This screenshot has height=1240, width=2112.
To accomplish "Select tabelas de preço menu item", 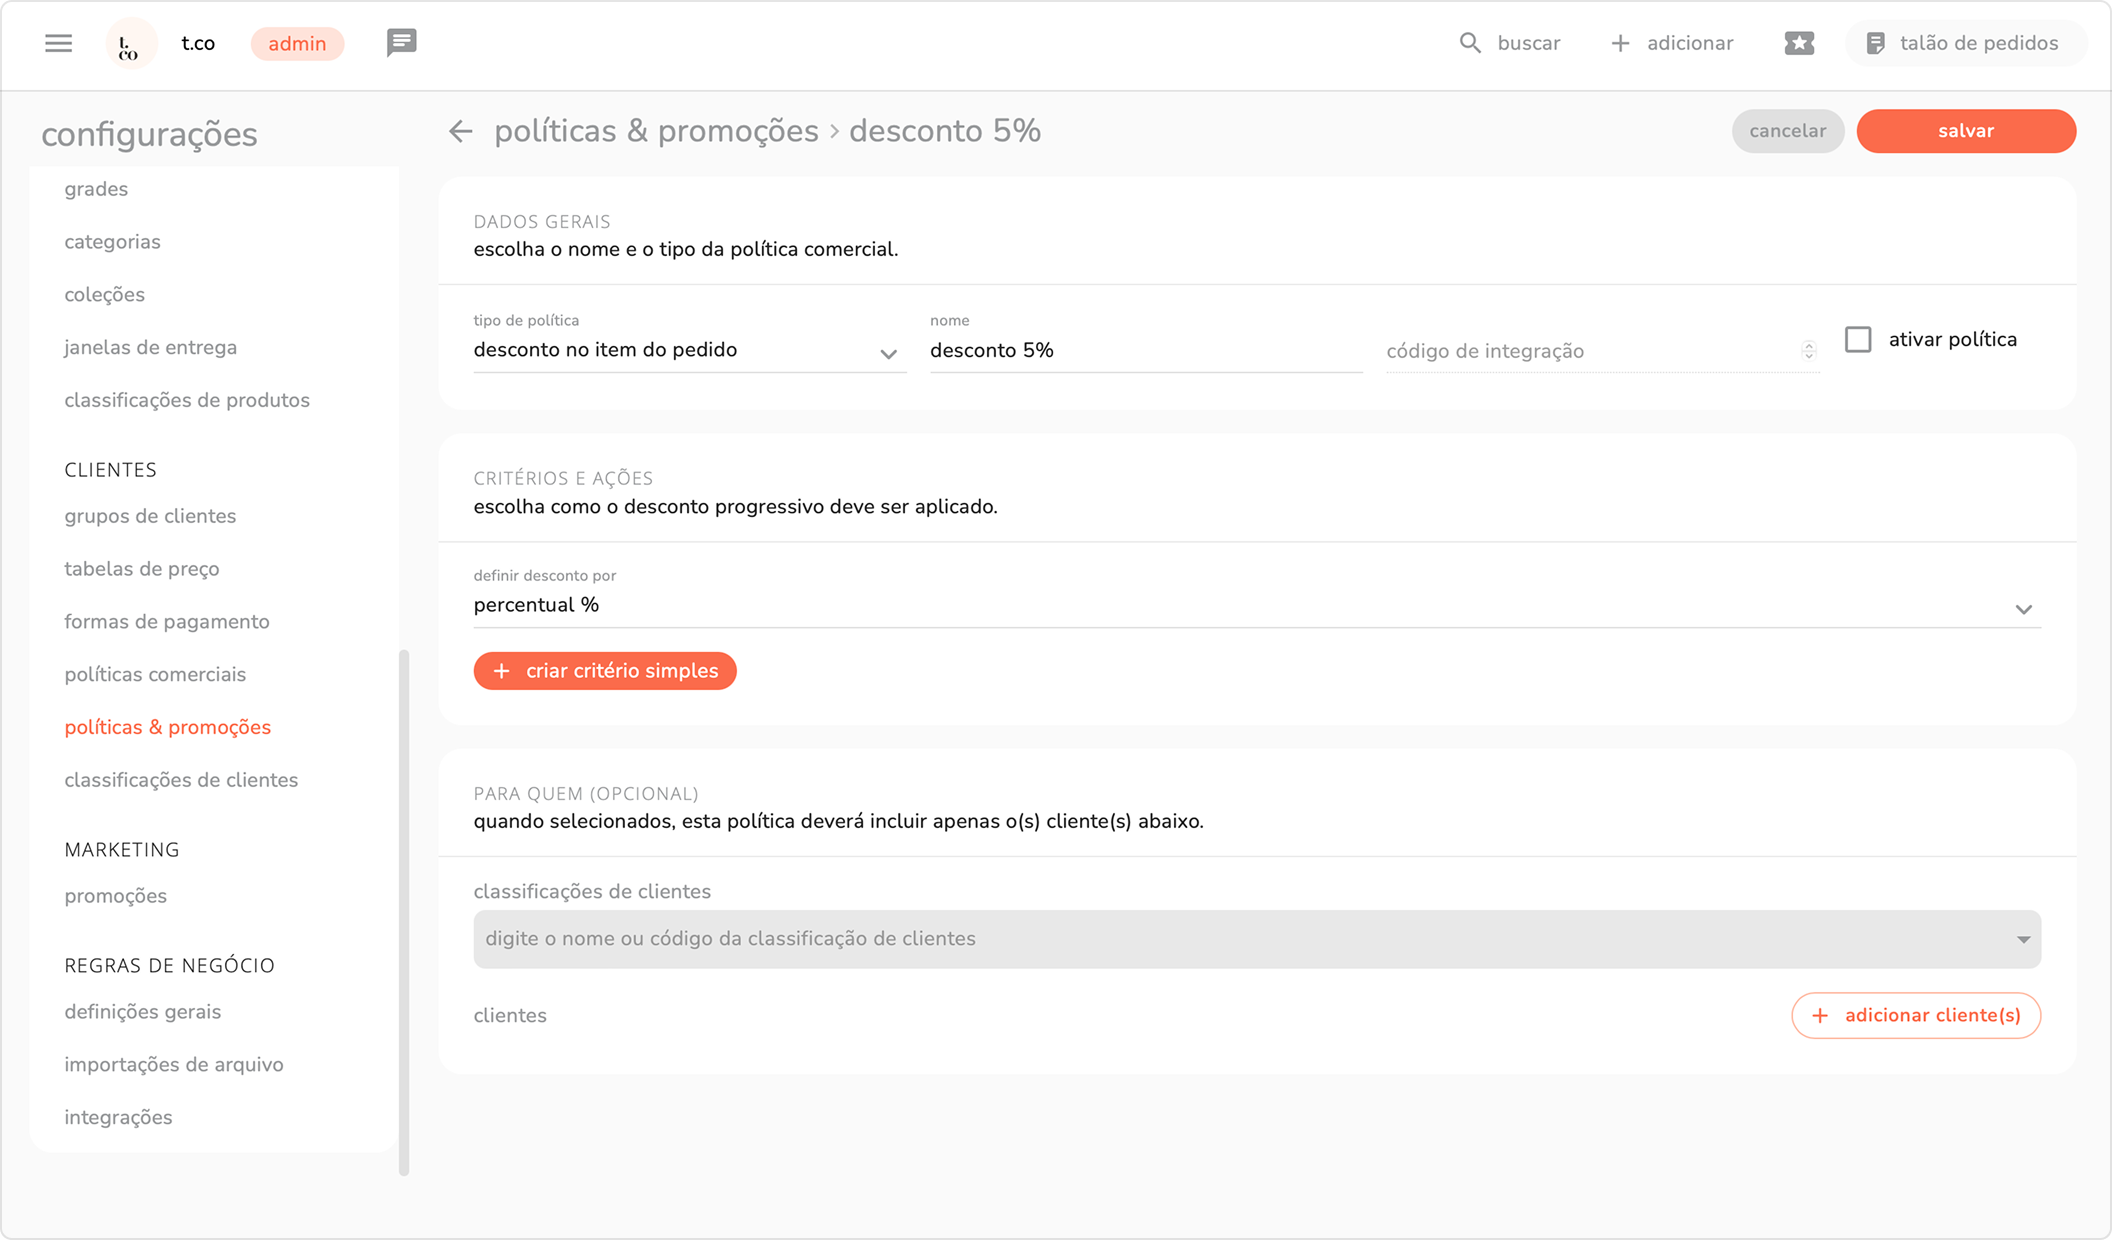I will click(x=141, y=569).
